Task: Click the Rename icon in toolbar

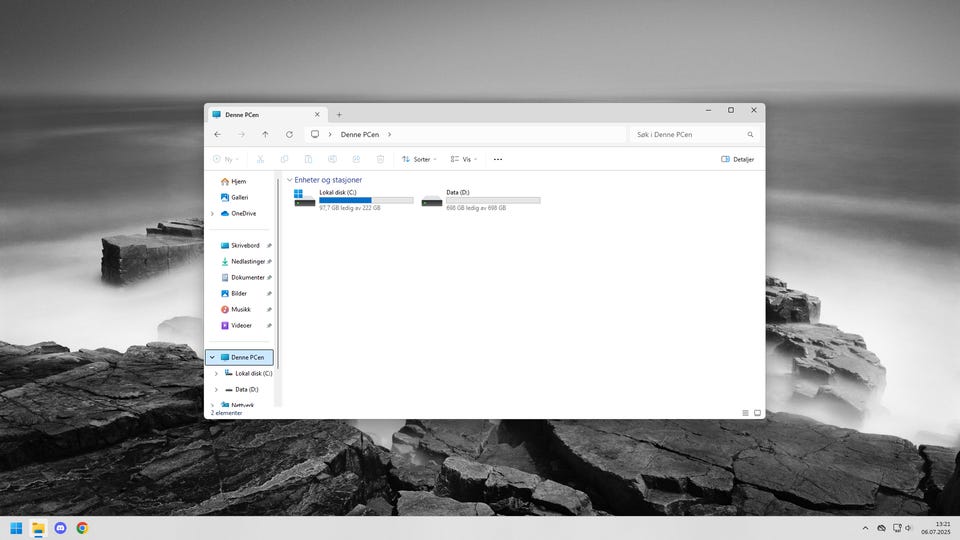Action: pos(332,159)
